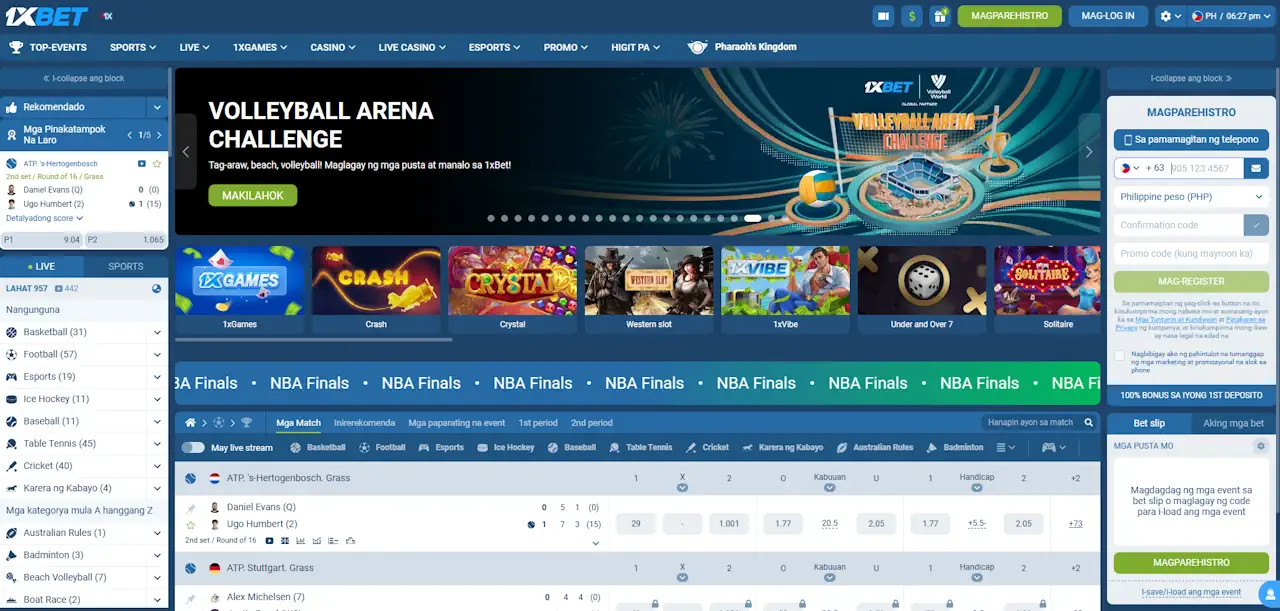Select the Inirerekomenda tab
Image resolution: width=1280 pixels, height=611 pixels.
click(x=365, y=423)
